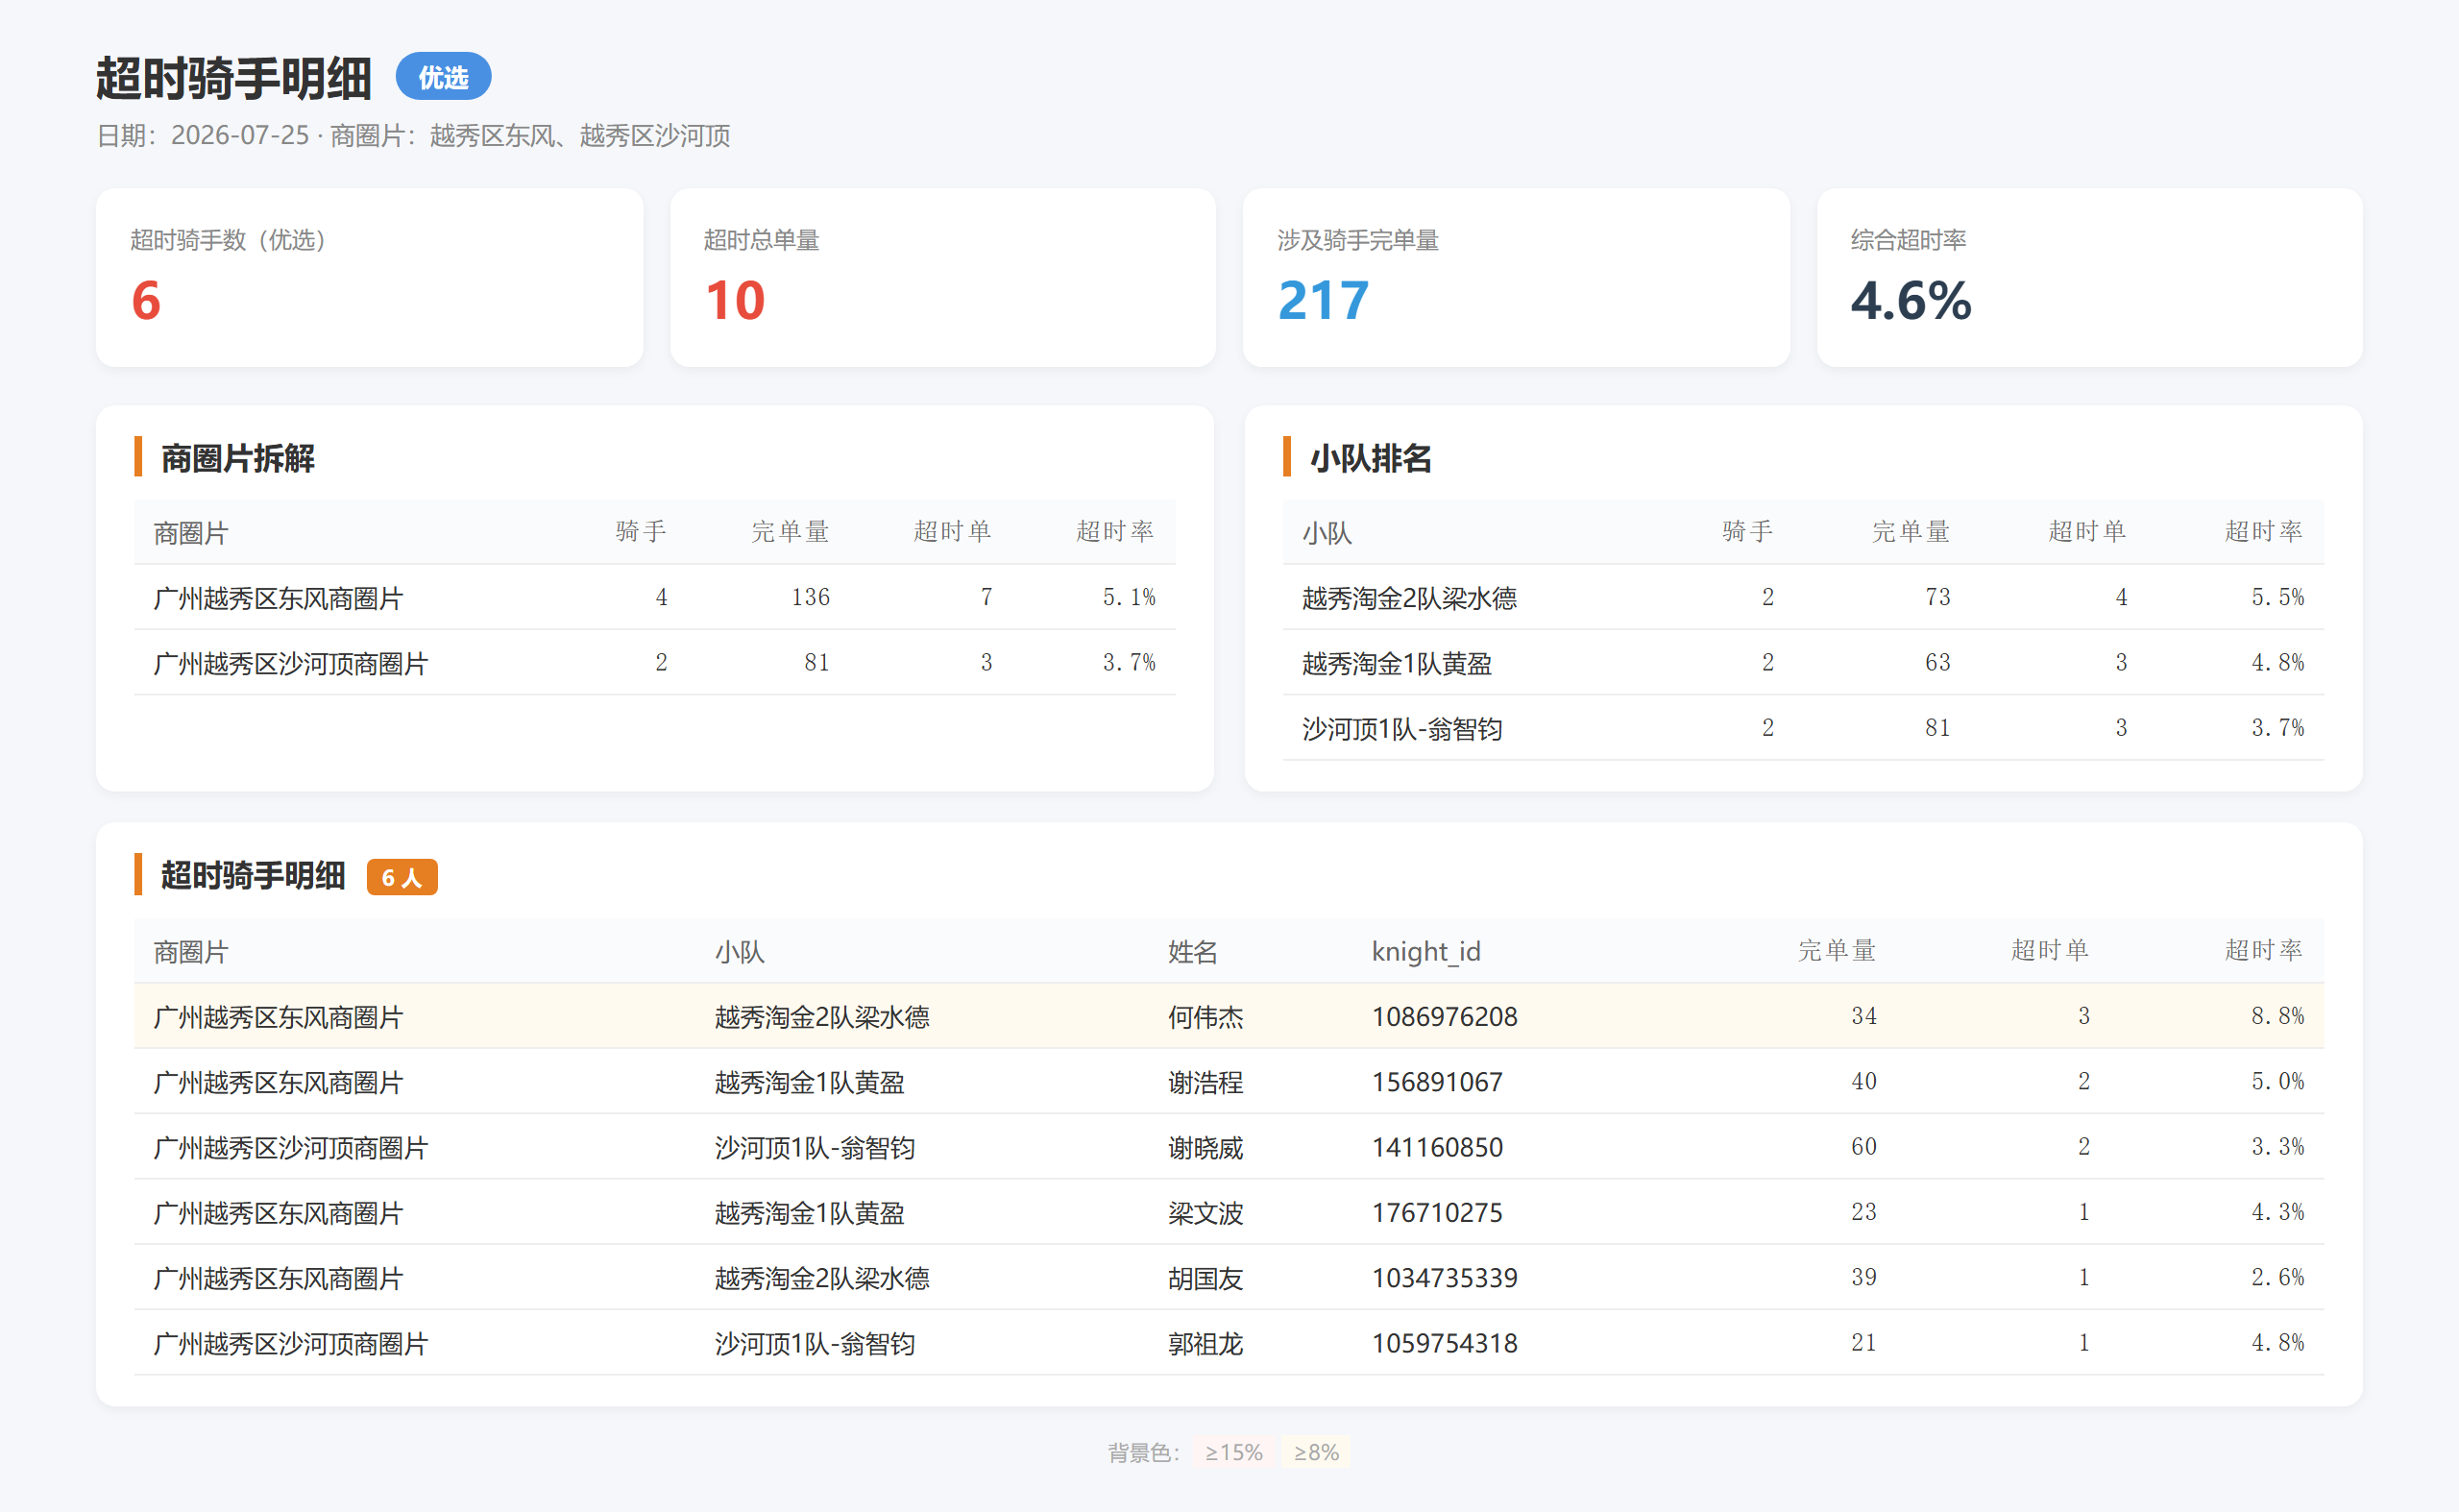
Task: Click knight_id 1034735339
Action: pyautogui.click(x=1444, y=1278)
